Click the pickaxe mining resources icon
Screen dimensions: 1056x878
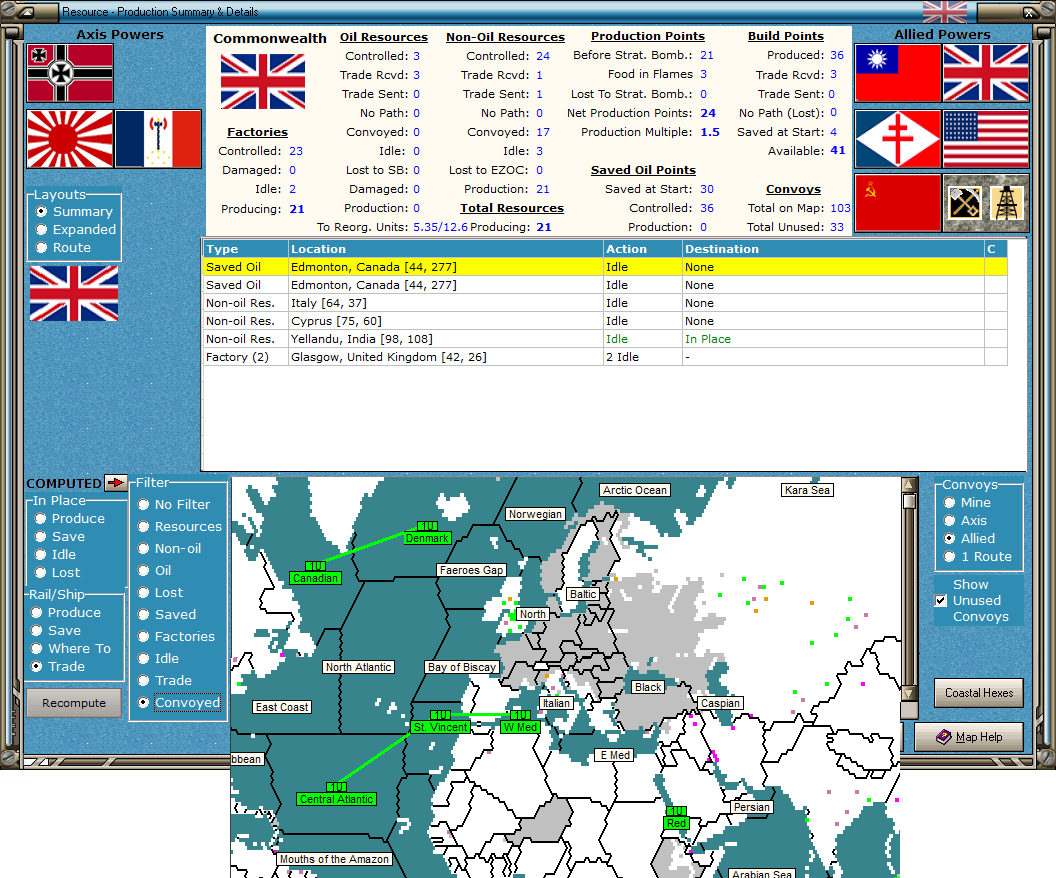pos(964,203)
